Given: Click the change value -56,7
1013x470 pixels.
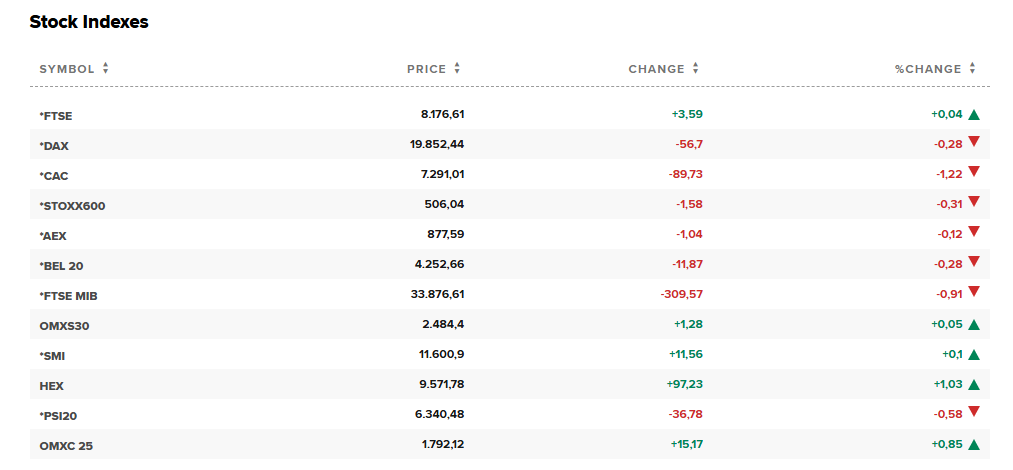Looking at the screenshot, I should click(689, 145).
